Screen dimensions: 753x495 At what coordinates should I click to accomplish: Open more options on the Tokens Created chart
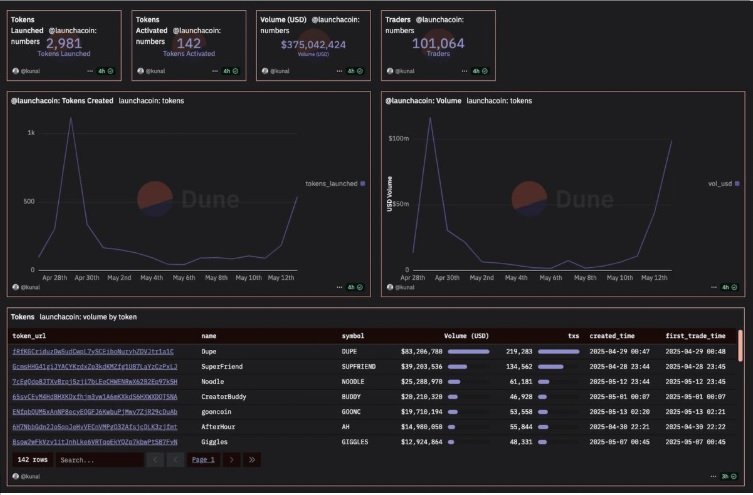point(340,287)
